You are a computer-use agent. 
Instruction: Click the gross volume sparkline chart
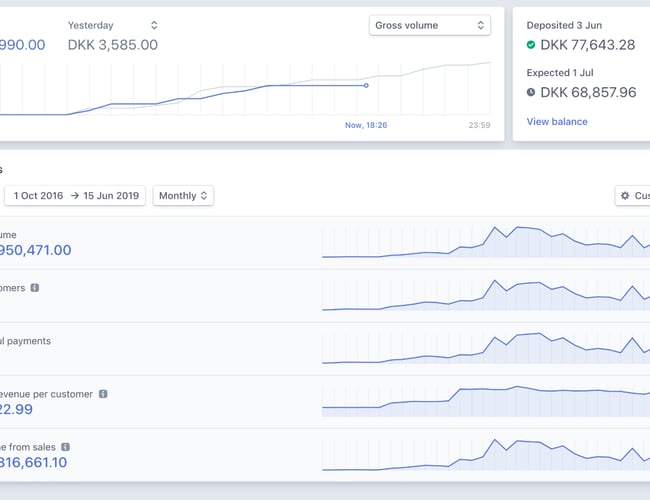pos(486,242)
